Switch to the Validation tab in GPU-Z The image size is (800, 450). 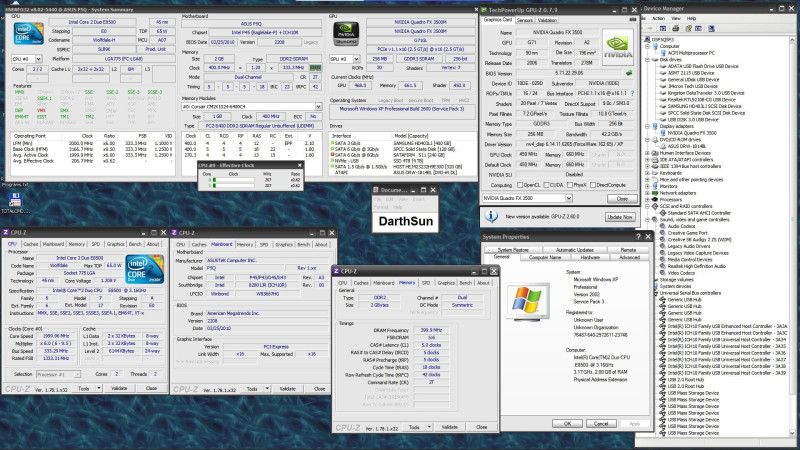[x=547, y=20]
